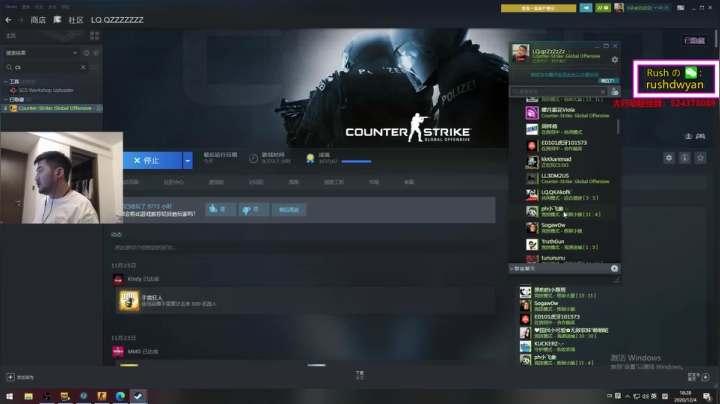Viewport: 720px width, 404px height.
Task: Switch library to grid view icon
Action: [95, 35]
